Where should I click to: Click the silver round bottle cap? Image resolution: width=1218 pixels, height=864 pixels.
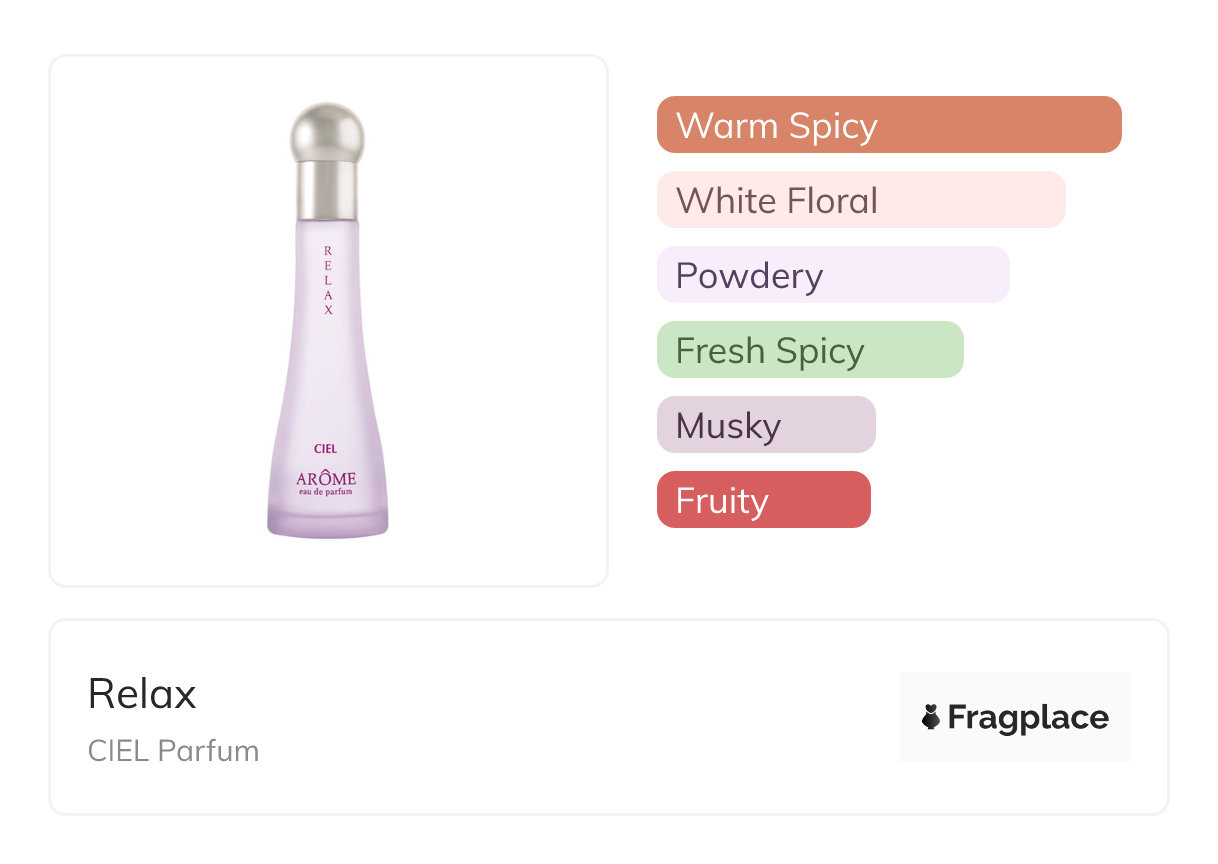click(327, 132)
